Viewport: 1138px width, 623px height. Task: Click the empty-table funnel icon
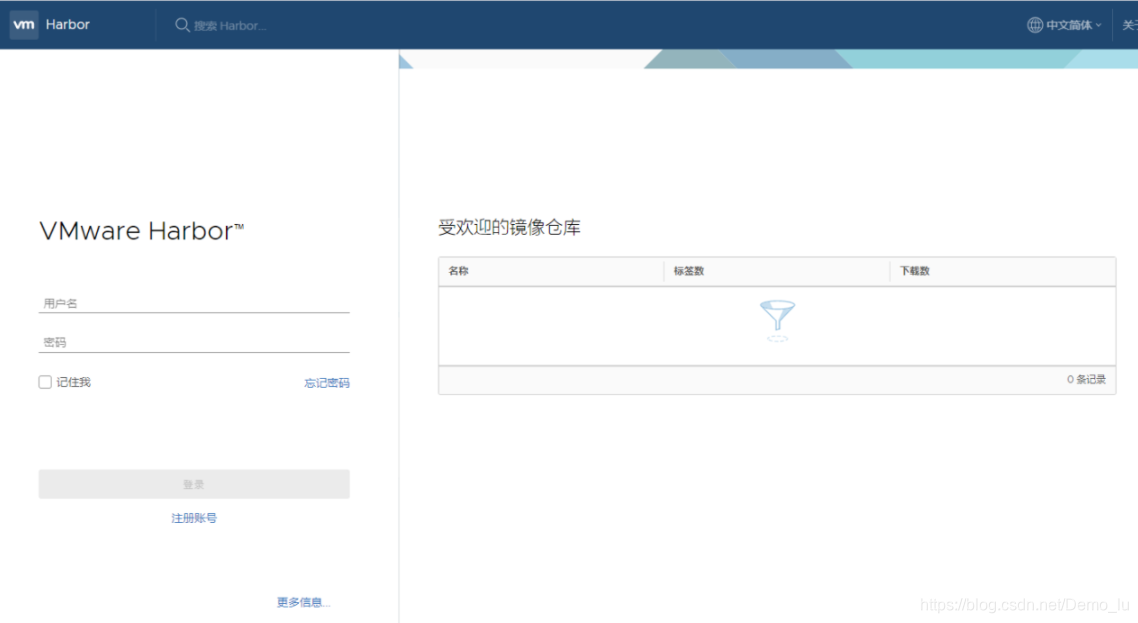click(x=777, y=320)
